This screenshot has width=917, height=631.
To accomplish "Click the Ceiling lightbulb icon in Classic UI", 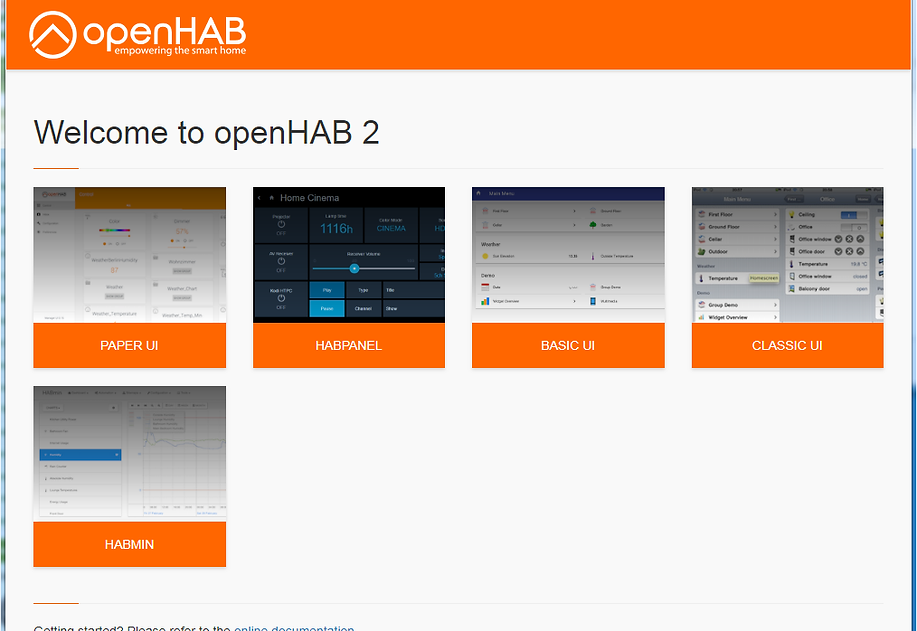I will pyautogui.click(x=791, y=214).
